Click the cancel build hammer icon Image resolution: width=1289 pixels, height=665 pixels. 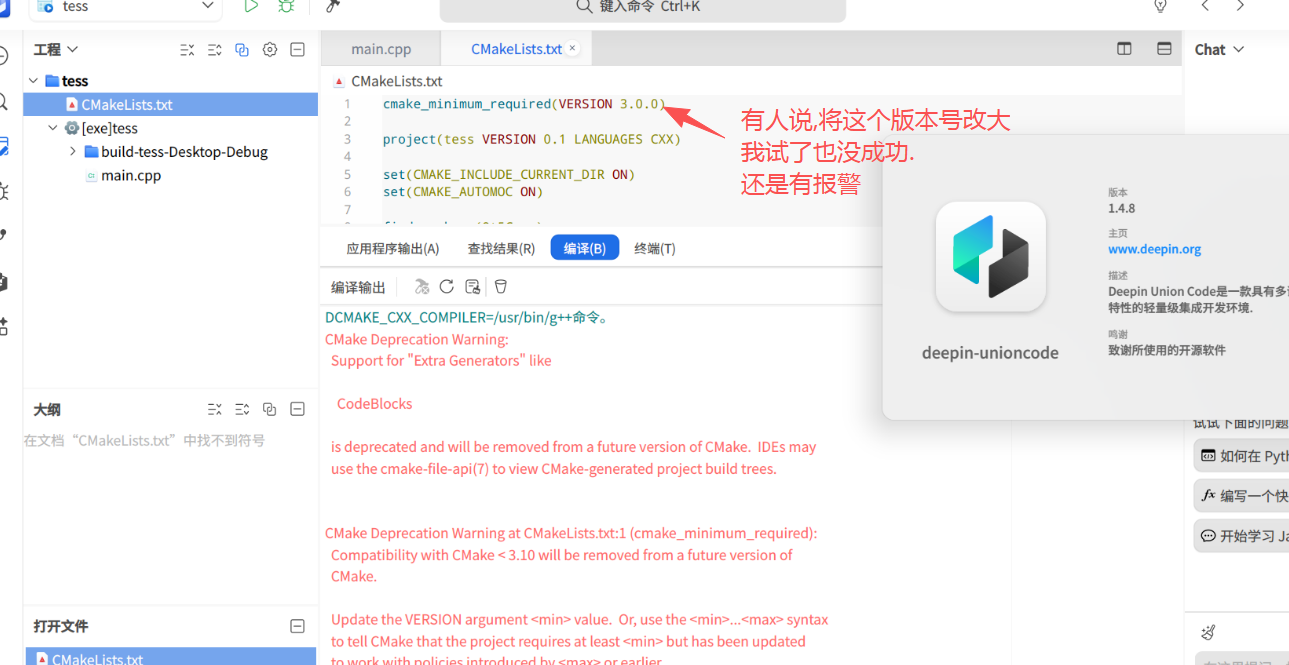(x=422, y=287)
